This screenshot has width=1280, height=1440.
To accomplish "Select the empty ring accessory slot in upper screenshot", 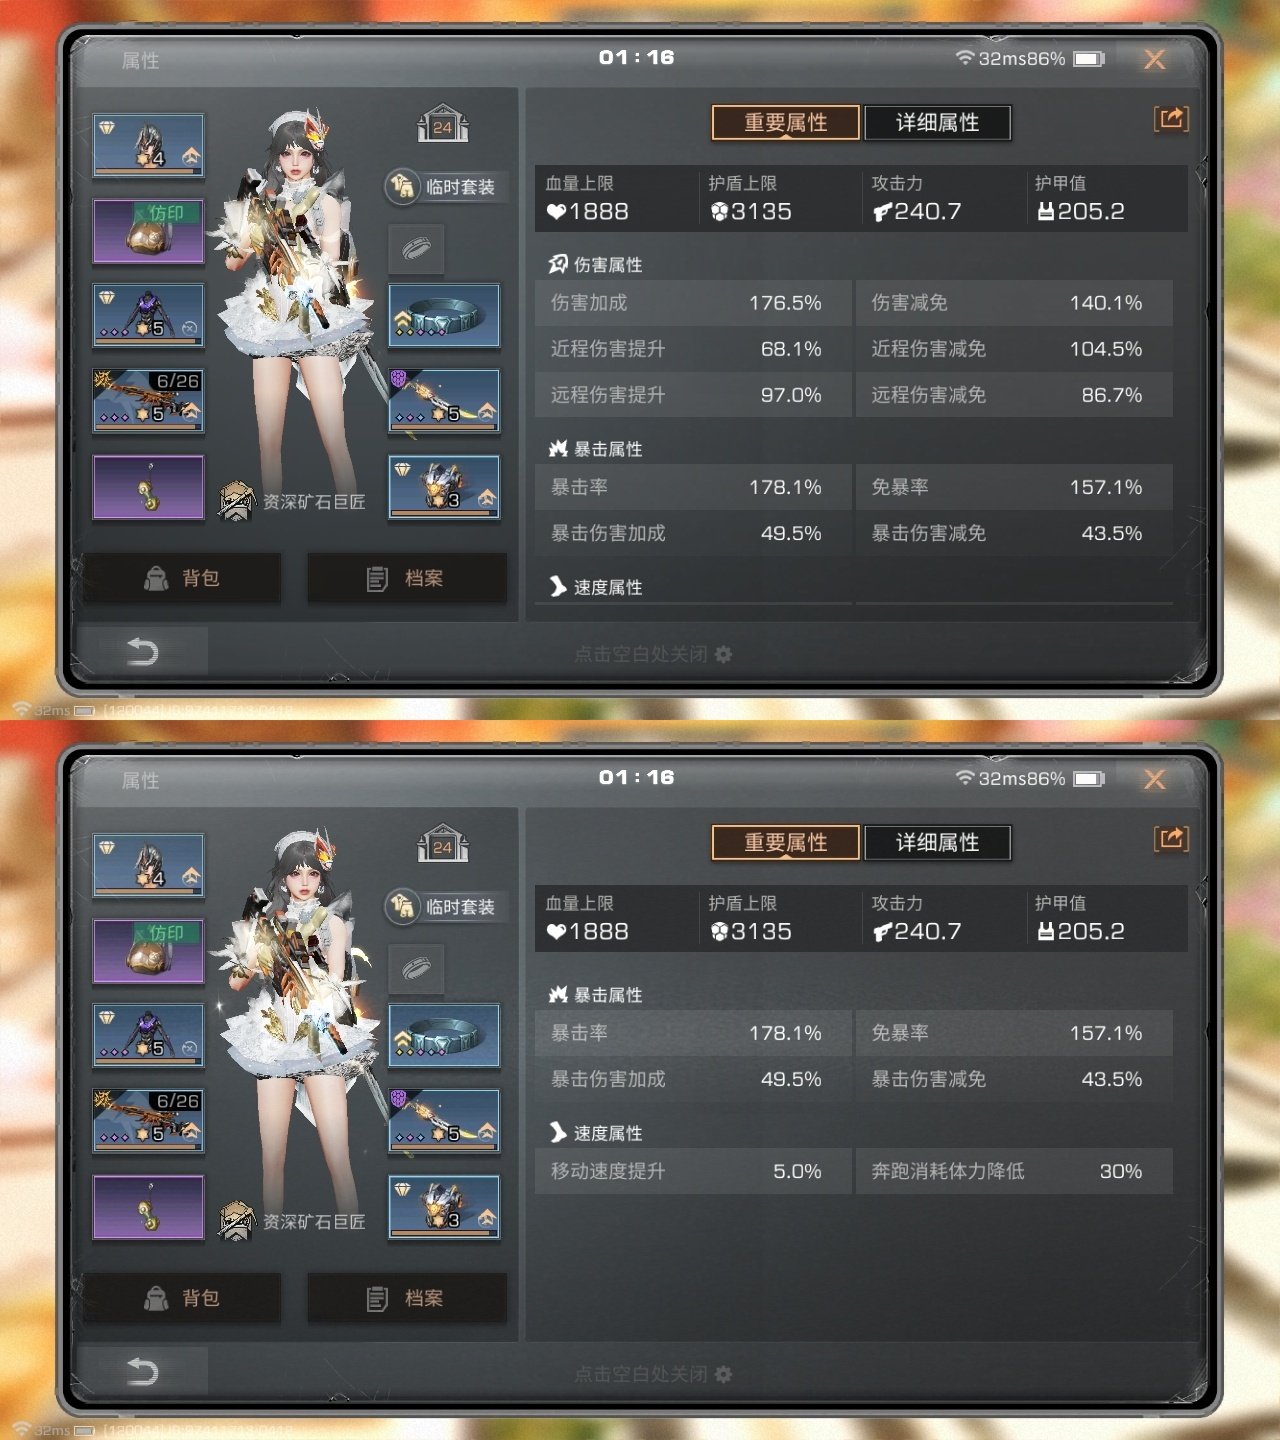I will click(x=416, y=248).
